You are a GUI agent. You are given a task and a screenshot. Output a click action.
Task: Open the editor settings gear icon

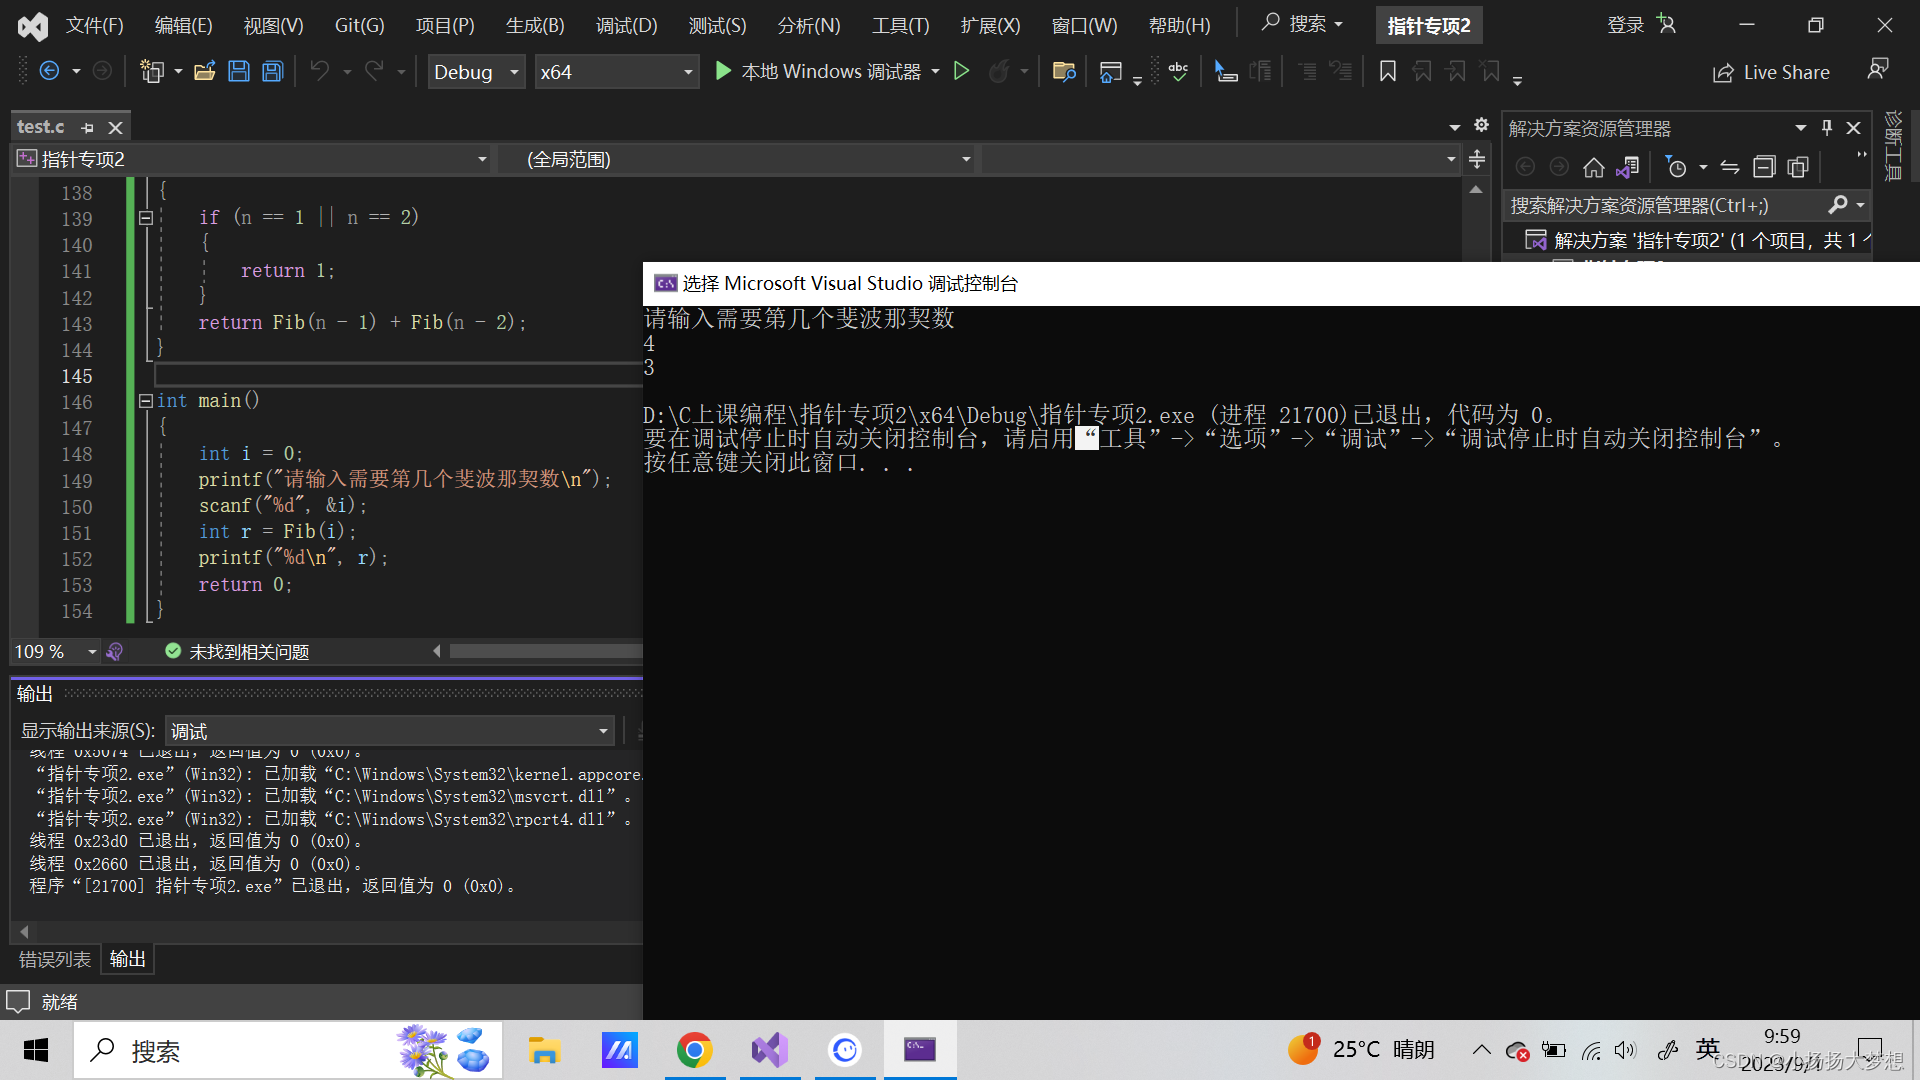point(1481,126)
